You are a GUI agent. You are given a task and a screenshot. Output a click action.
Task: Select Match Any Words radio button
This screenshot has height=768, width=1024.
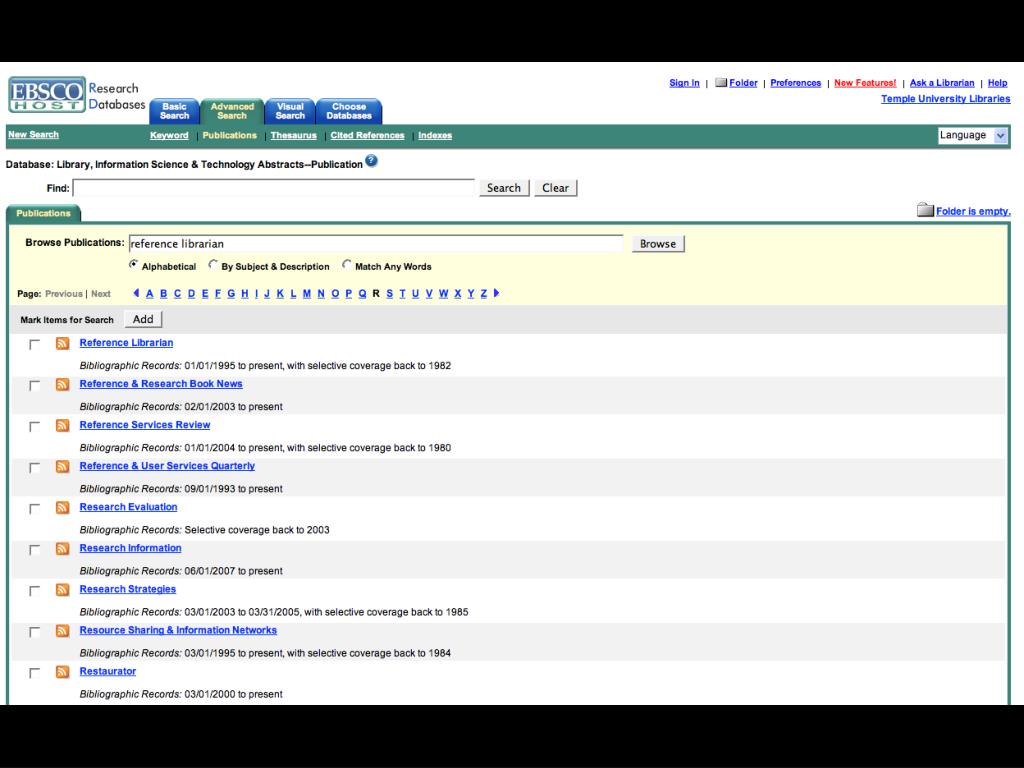tap(347, 264)
